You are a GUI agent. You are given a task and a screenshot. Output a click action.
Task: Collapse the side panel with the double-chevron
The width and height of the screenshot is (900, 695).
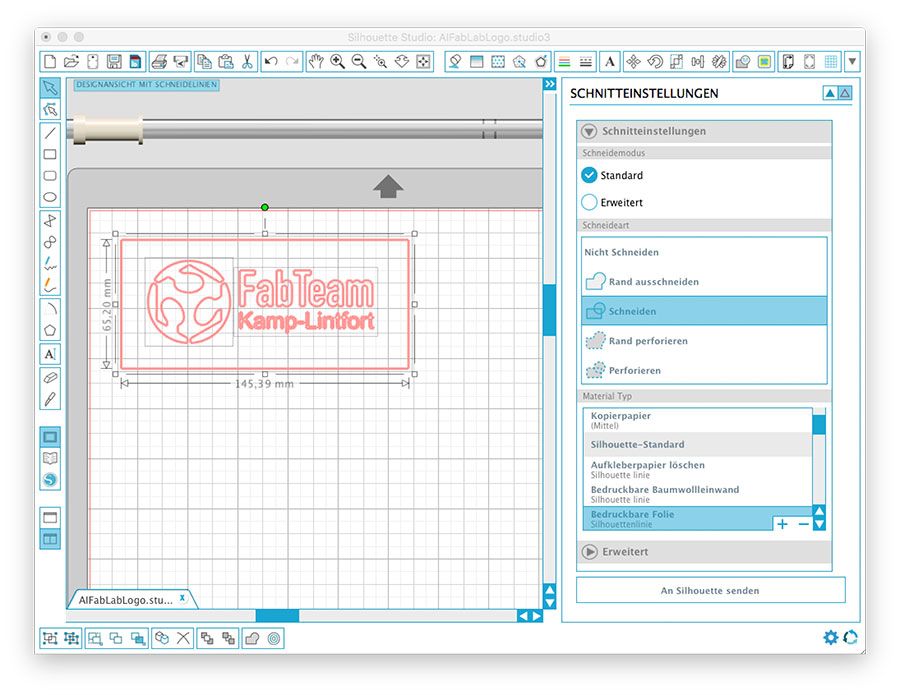click(549, 84)
